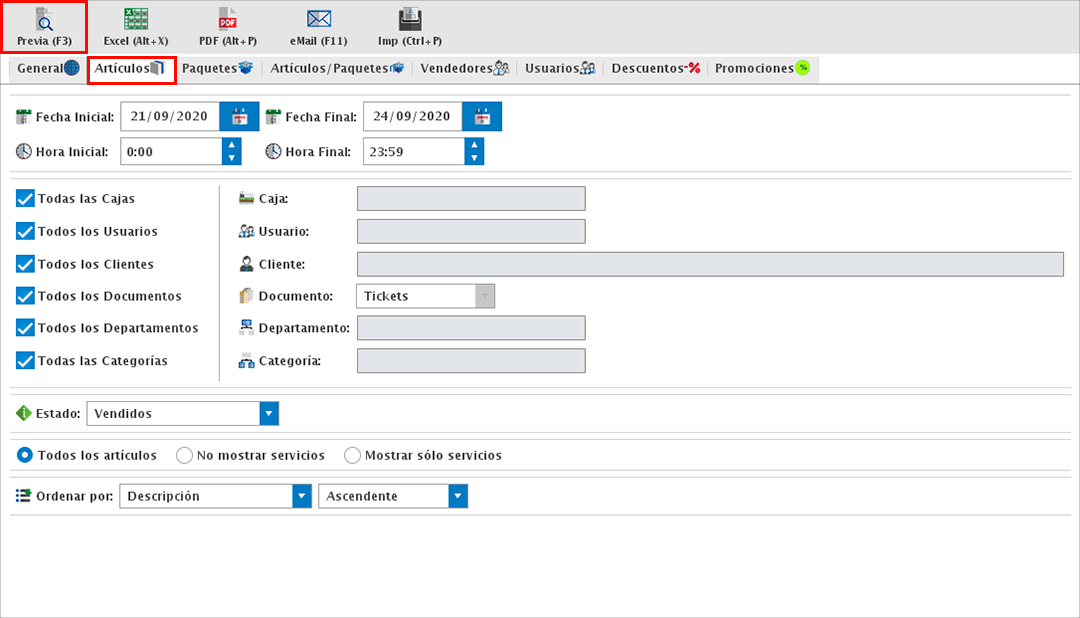Viewport: 1080px width, 618px height.
Task: Open calendar picker for Fecha Inicial
Action: click(x=239, y=117)
